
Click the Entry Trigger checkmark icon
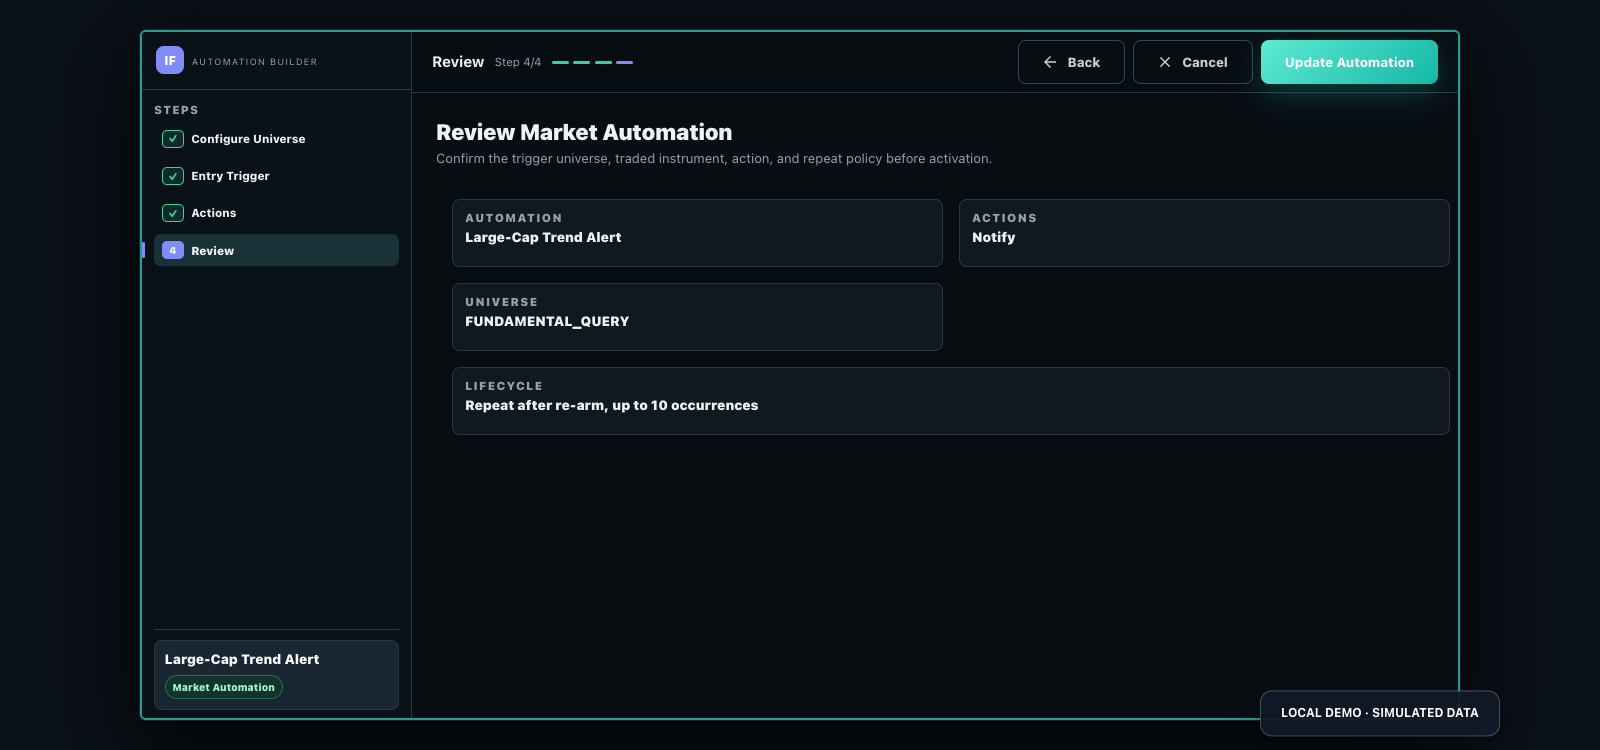click(x=173, y=176)
